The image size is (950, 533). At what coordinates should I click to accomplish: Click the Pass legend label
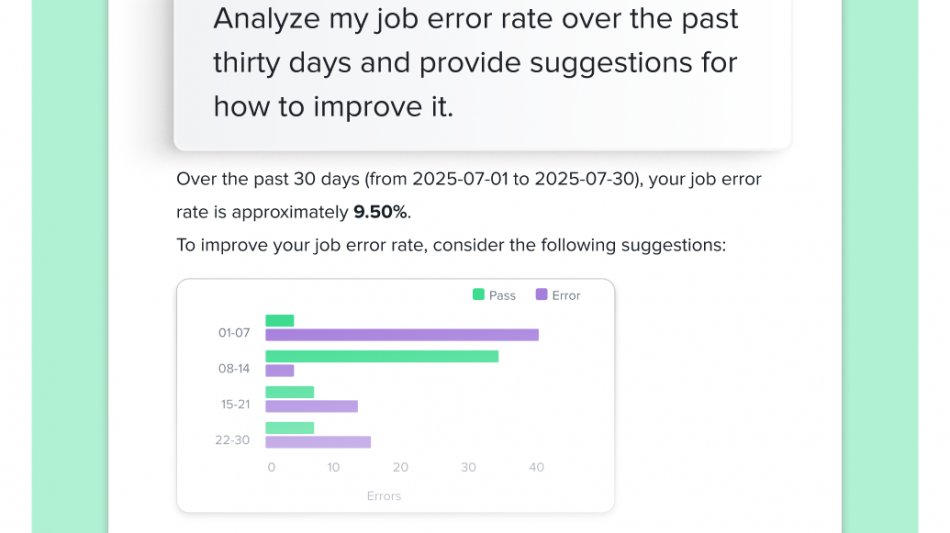point(502,295)
